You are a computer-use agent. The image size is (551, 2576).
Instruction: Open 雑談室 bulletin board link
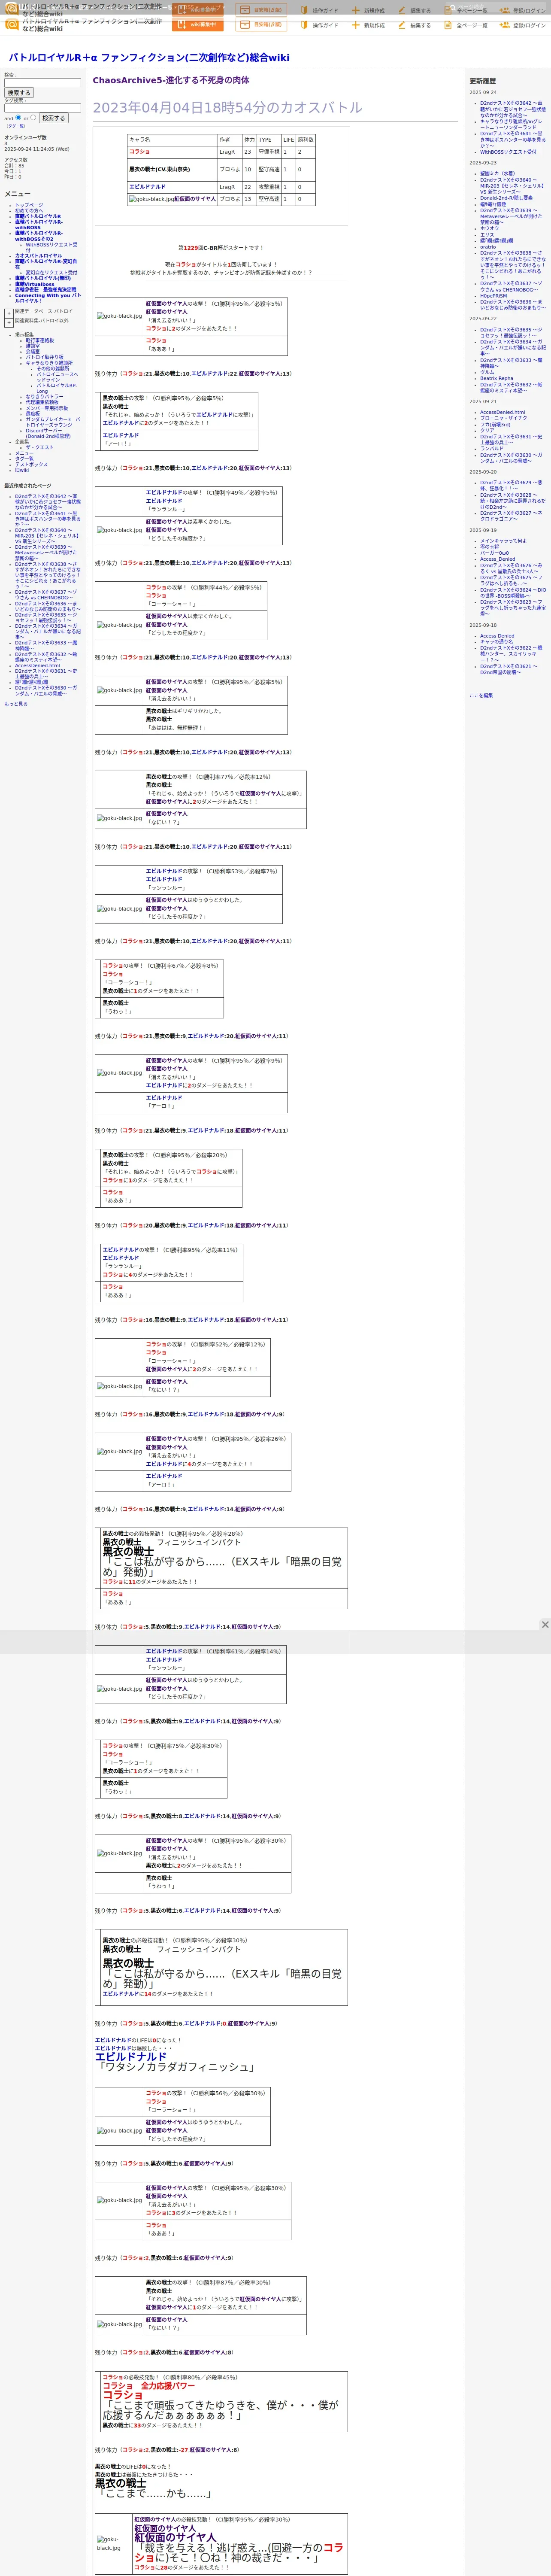(x=33, y=346)
